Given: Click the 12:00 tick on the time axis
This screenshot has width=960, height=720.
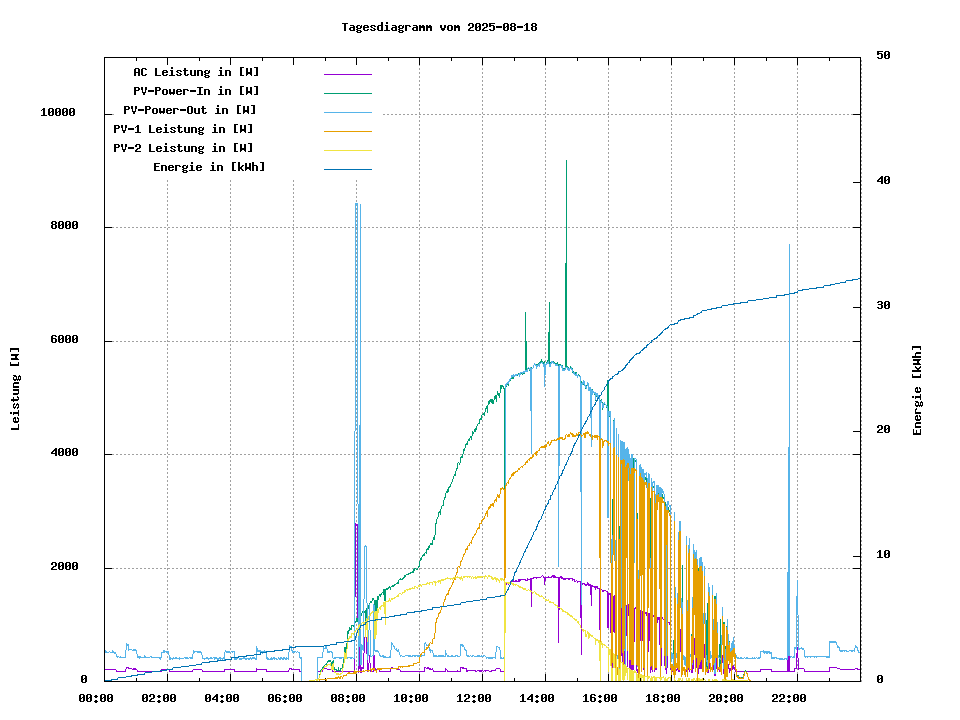Looking at the screenshot, I should [475, 698].
